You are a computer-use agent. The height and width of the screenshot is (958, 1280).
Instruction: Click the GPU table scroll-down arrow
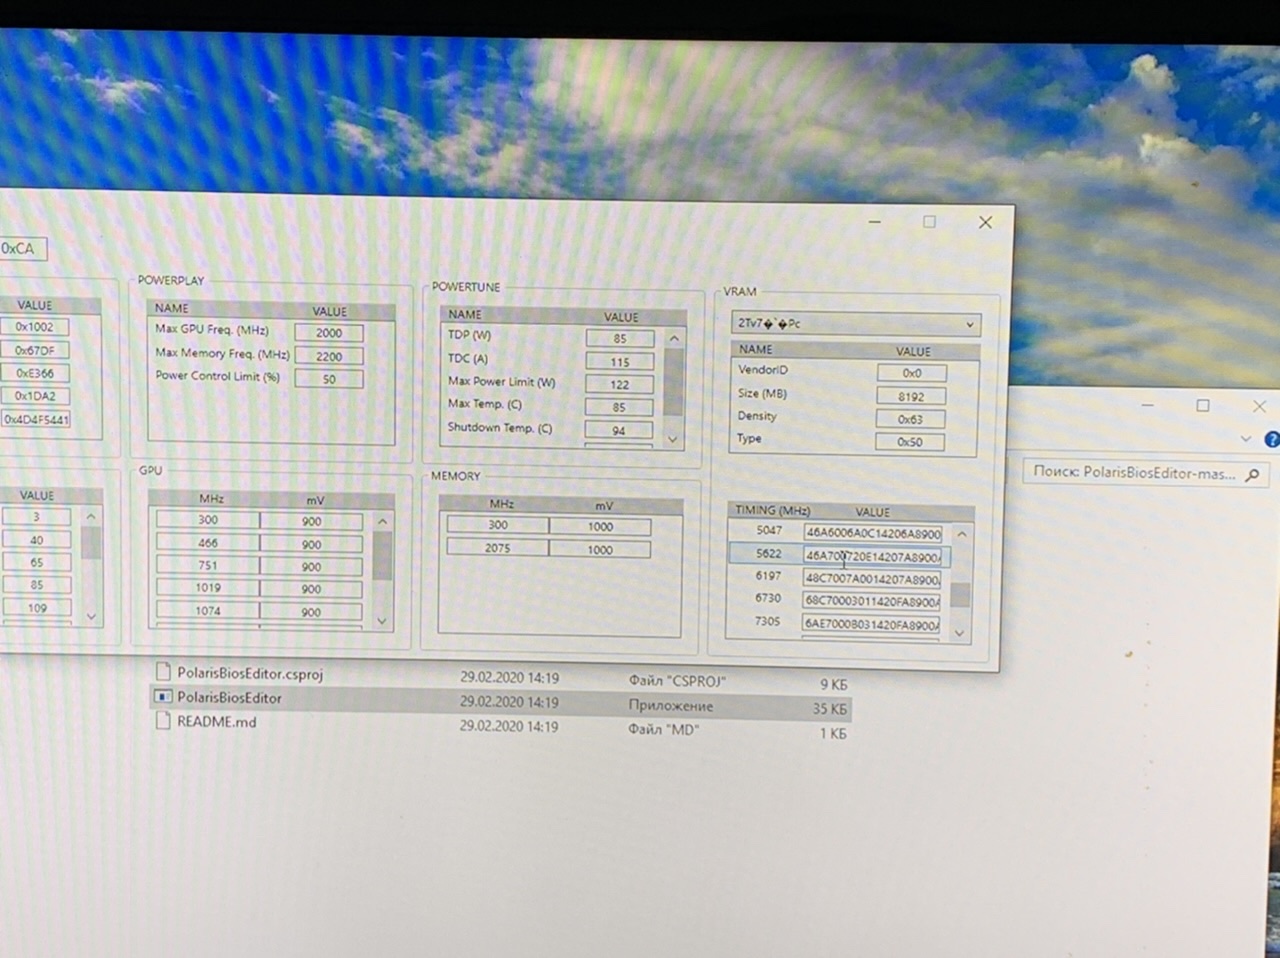coord(382,620)
